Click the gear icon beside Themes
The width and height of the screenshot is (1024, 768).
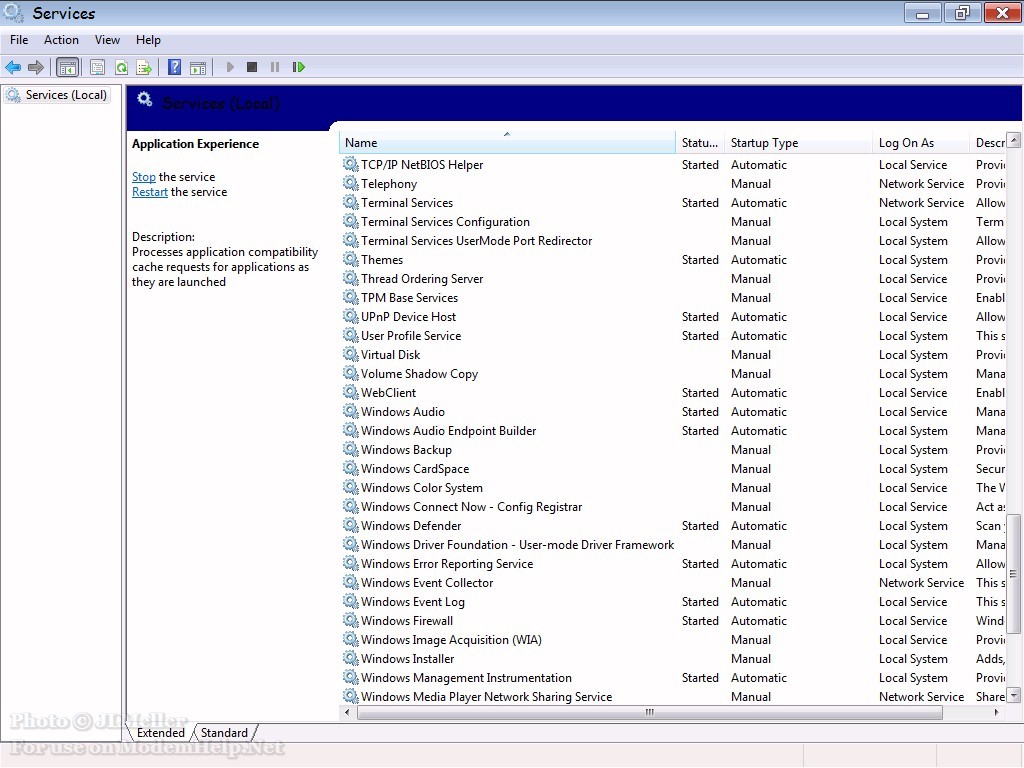click(351, 259)
